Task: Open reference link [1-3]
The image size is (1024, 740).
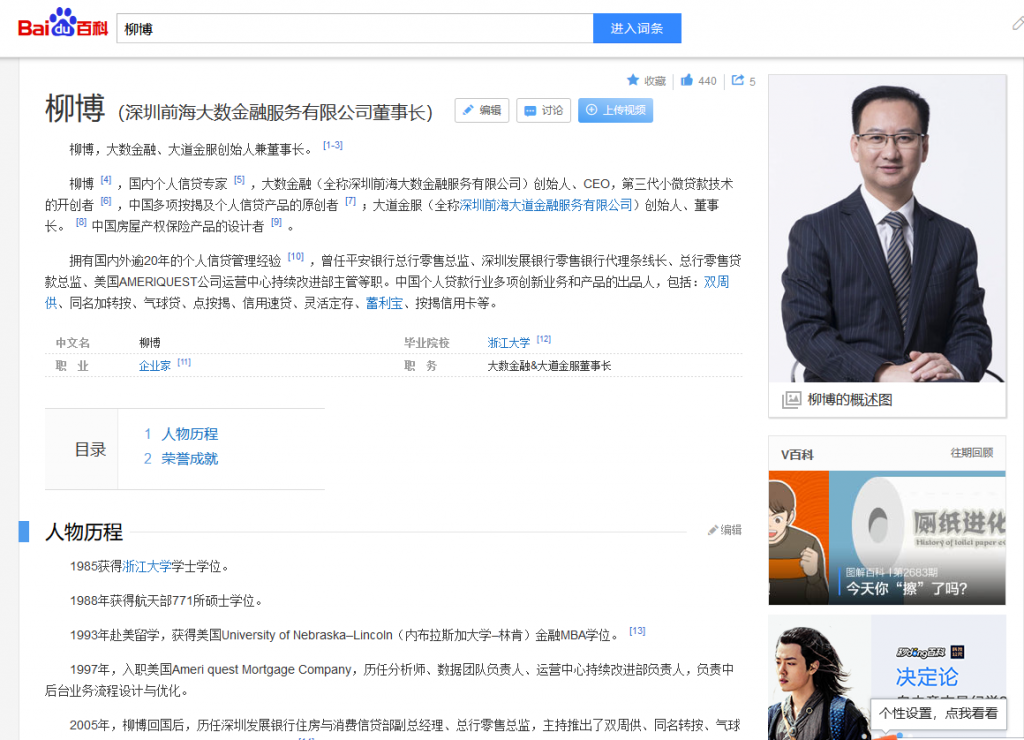Action: pyautogui.click(x=333, y=145)
